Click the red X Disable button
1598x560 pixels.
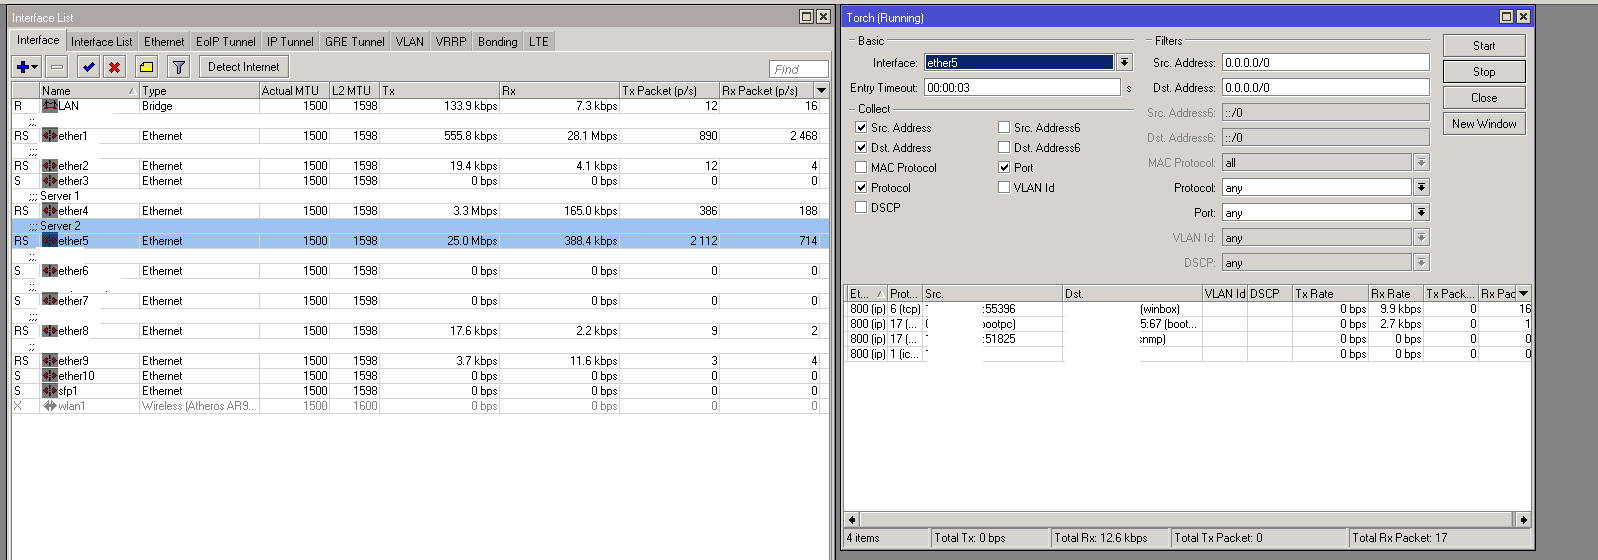pos(114,67)
